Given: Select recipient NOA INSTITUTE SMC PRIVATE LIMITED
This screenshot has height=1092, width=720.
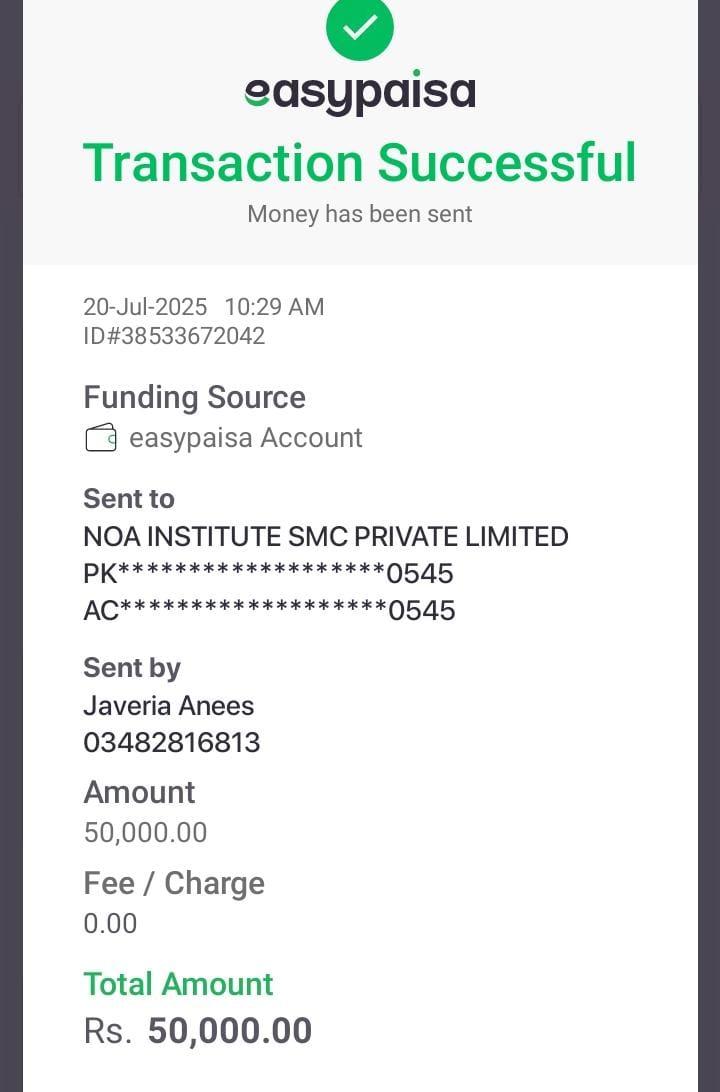Looking at the screenshot, I should [325, 537].
